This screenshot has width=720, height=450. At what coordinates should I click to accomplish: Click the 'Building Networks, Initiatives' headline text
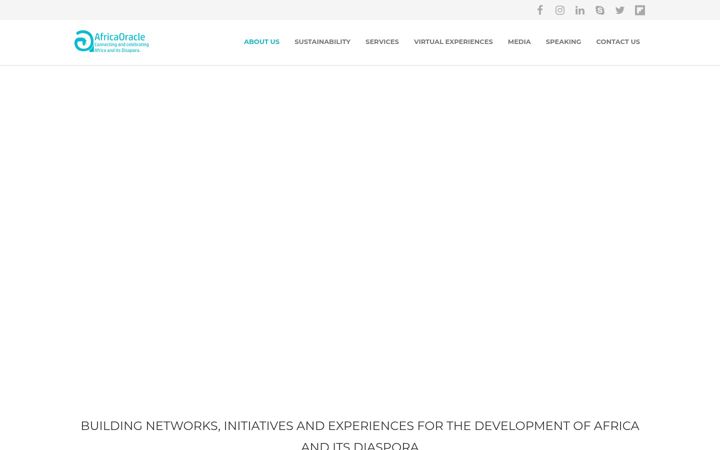[360, 435]
